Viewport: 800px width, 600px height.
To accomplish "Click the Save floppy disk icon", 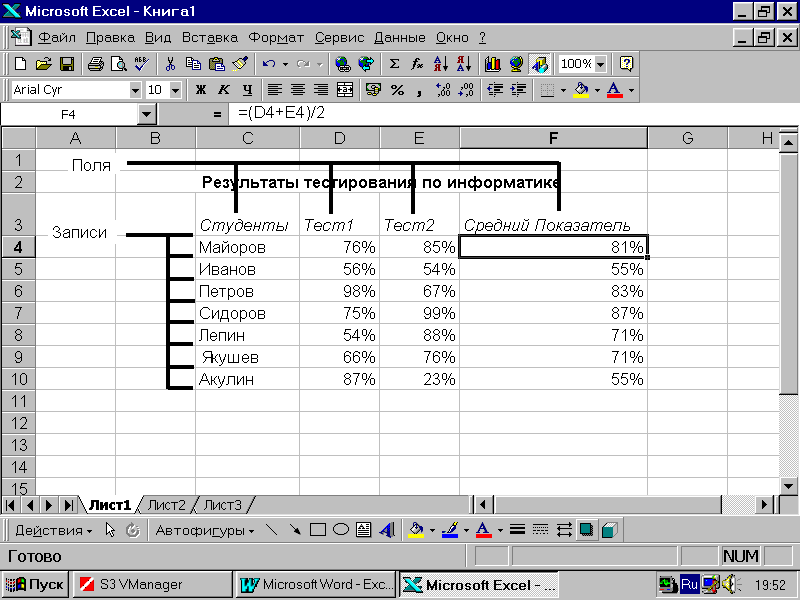I will coord(67,64).
